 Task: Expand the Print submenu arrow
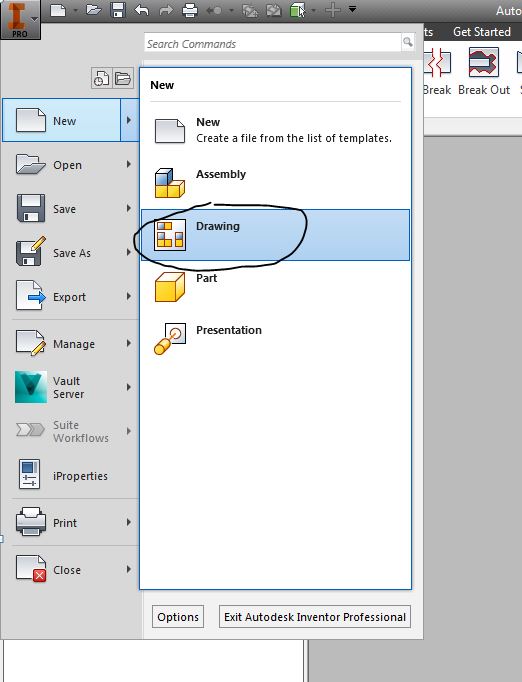click(x=129, y=522)
